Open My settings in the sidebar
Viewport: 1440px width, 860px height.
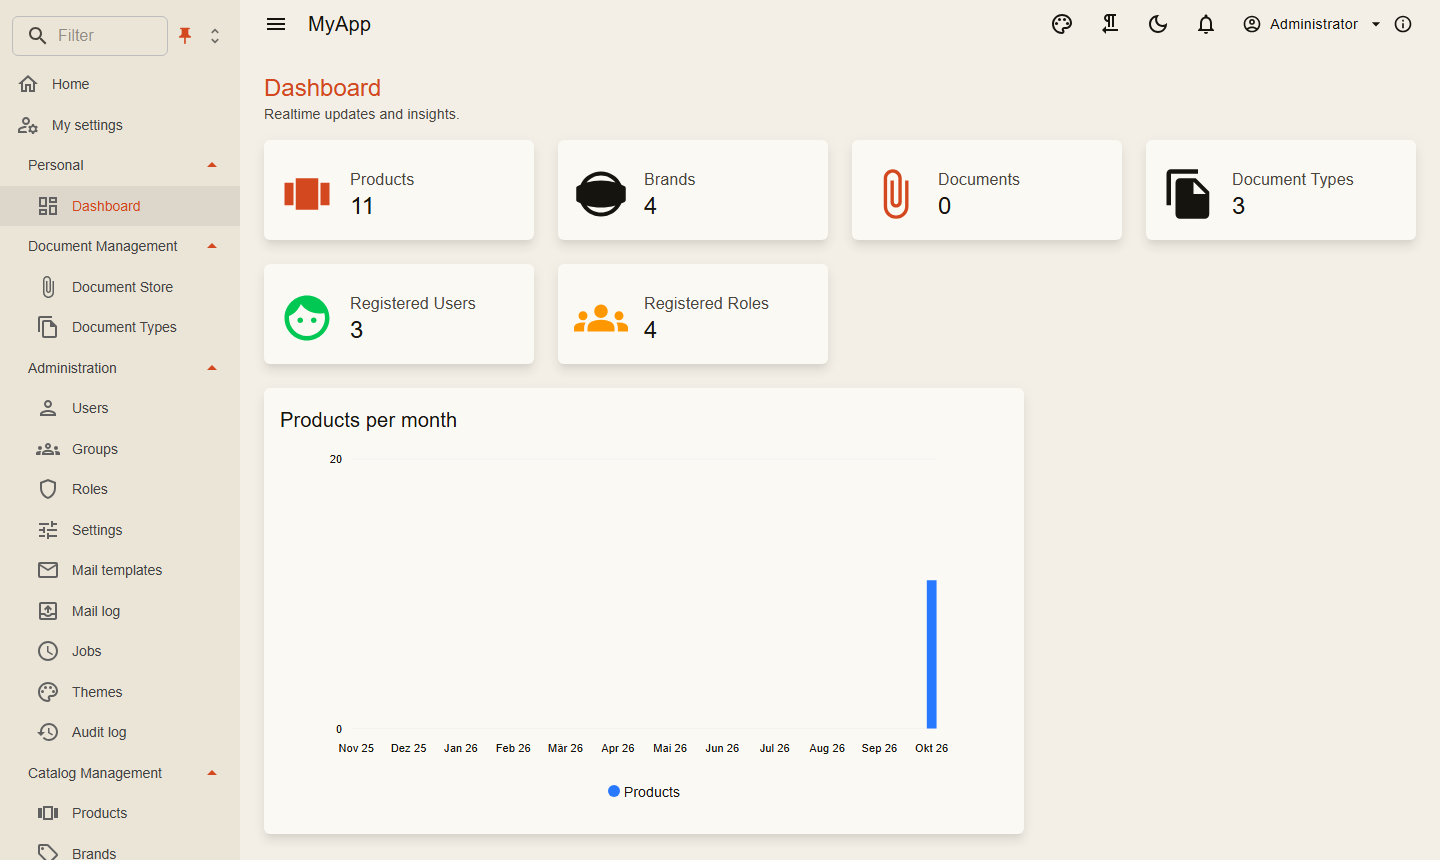[x=120, y=125]
